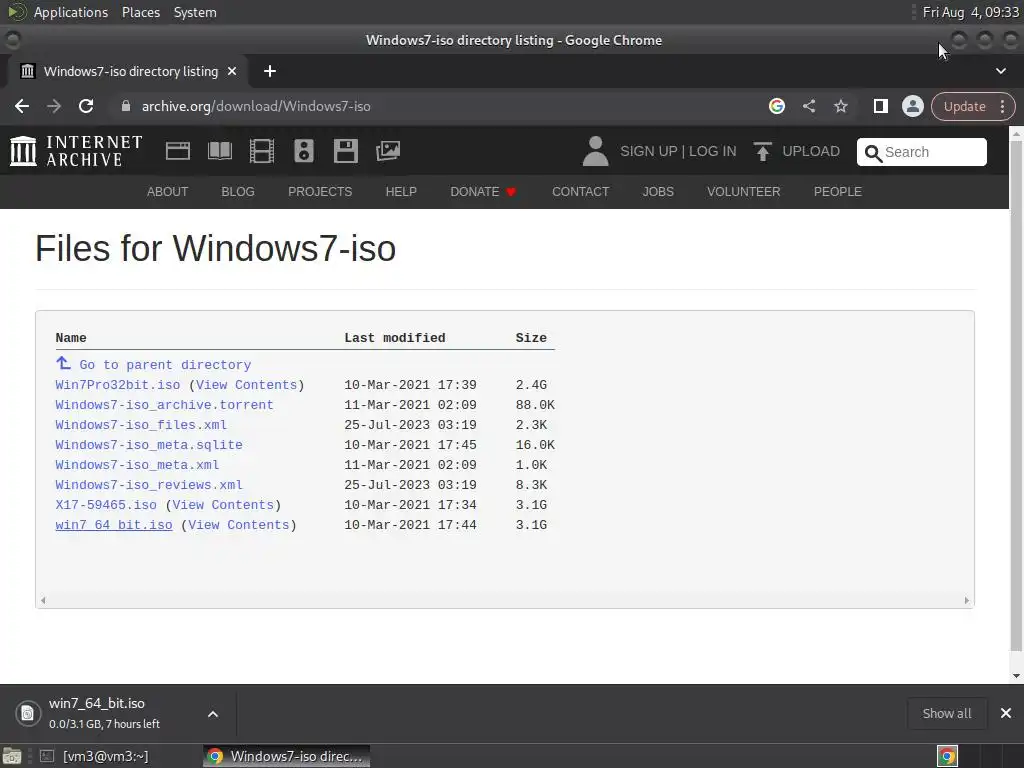Close the downloads bar
1024x768 pixels.
coord(1006,713)
